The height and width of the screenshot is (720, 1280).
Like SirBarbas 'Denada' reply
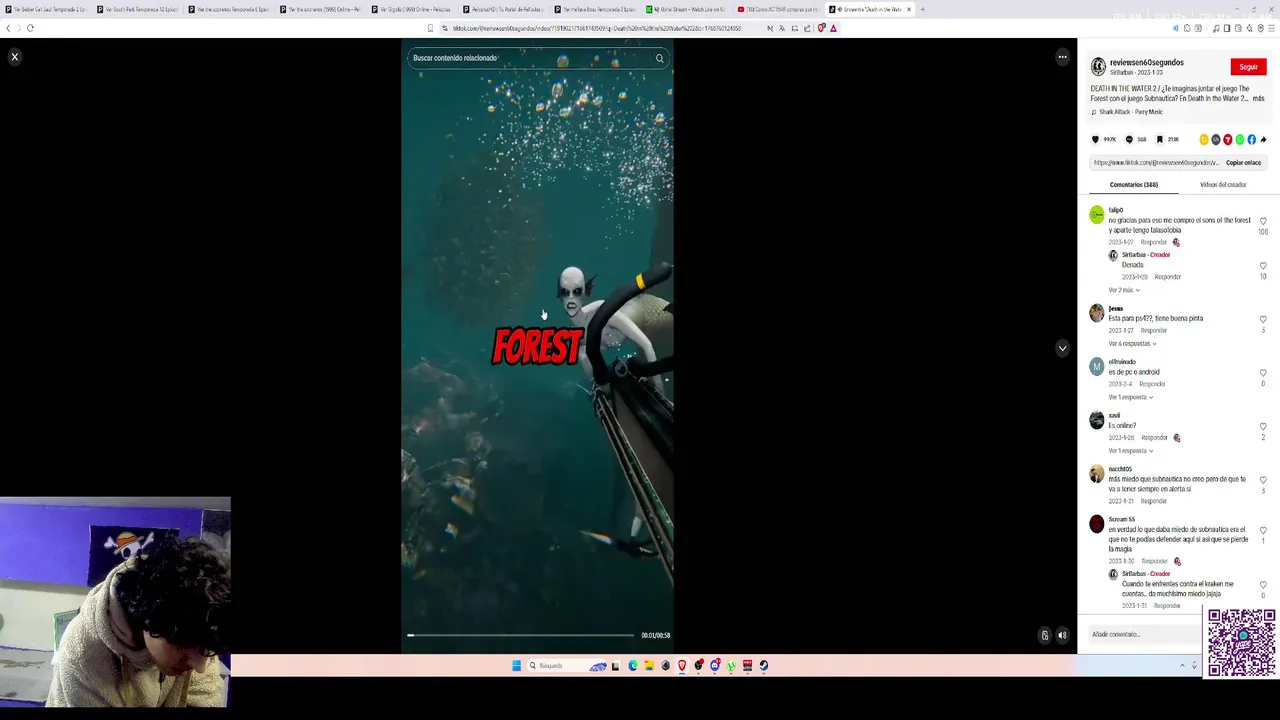tap(1263, 266)
